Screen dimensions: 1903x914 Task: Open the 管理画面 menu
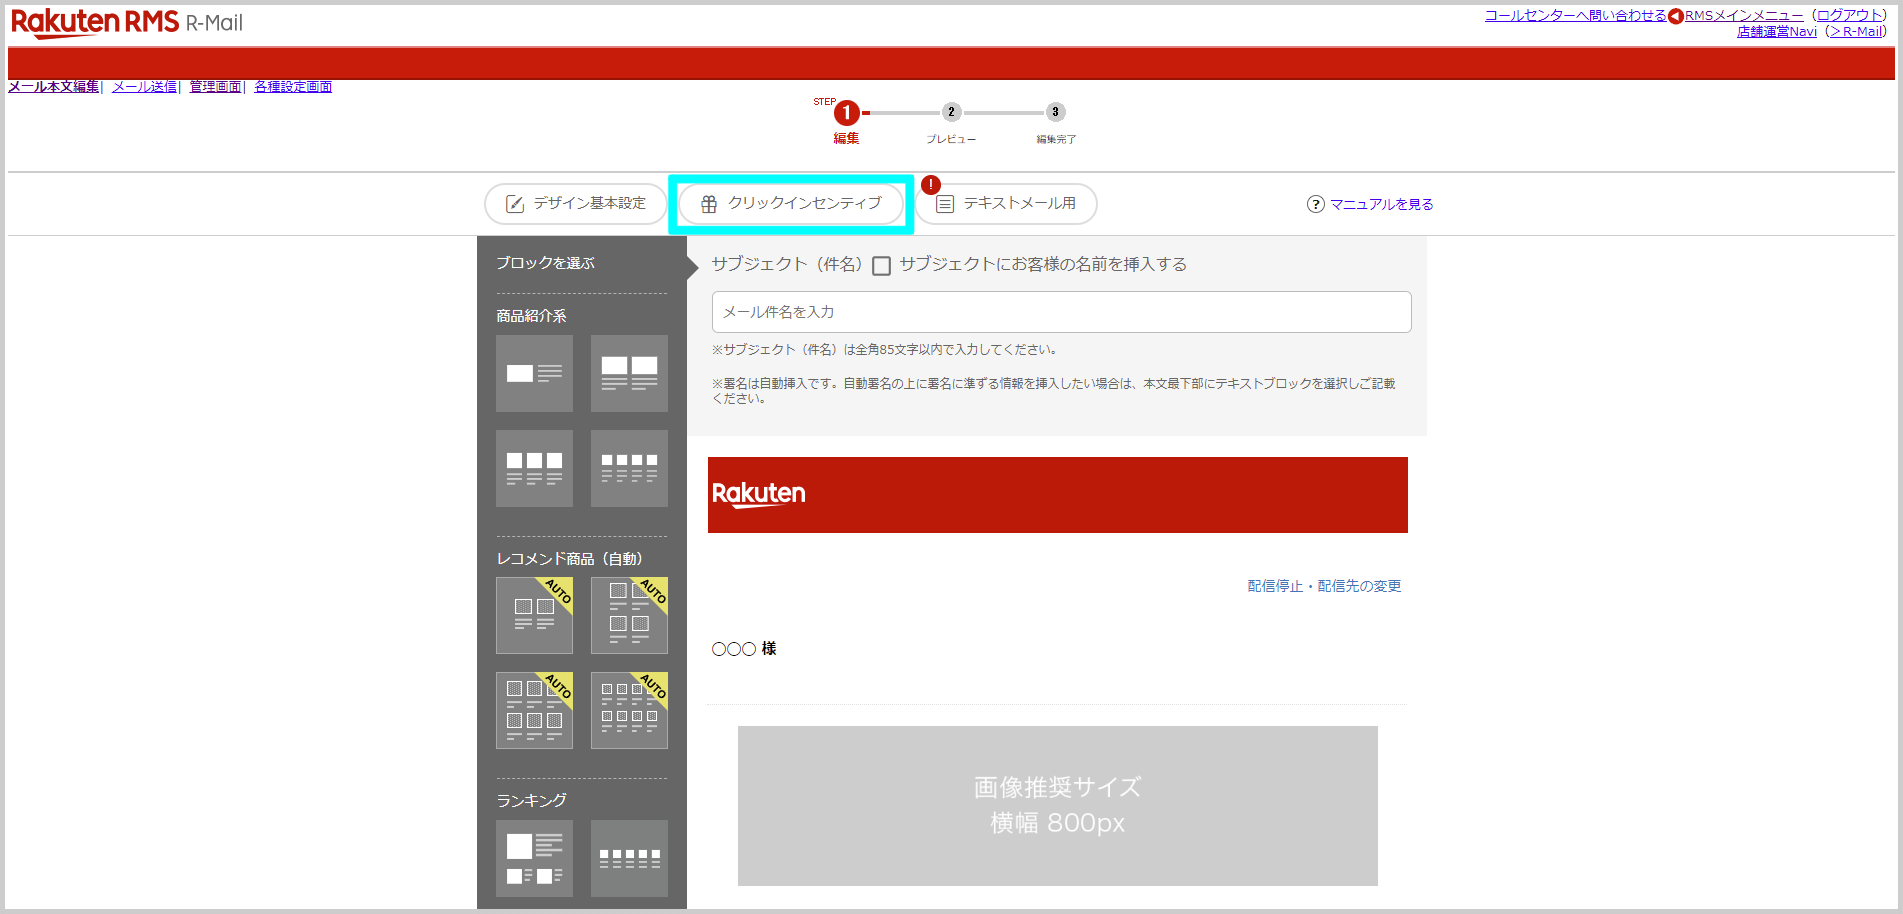[x=215, y=87]
